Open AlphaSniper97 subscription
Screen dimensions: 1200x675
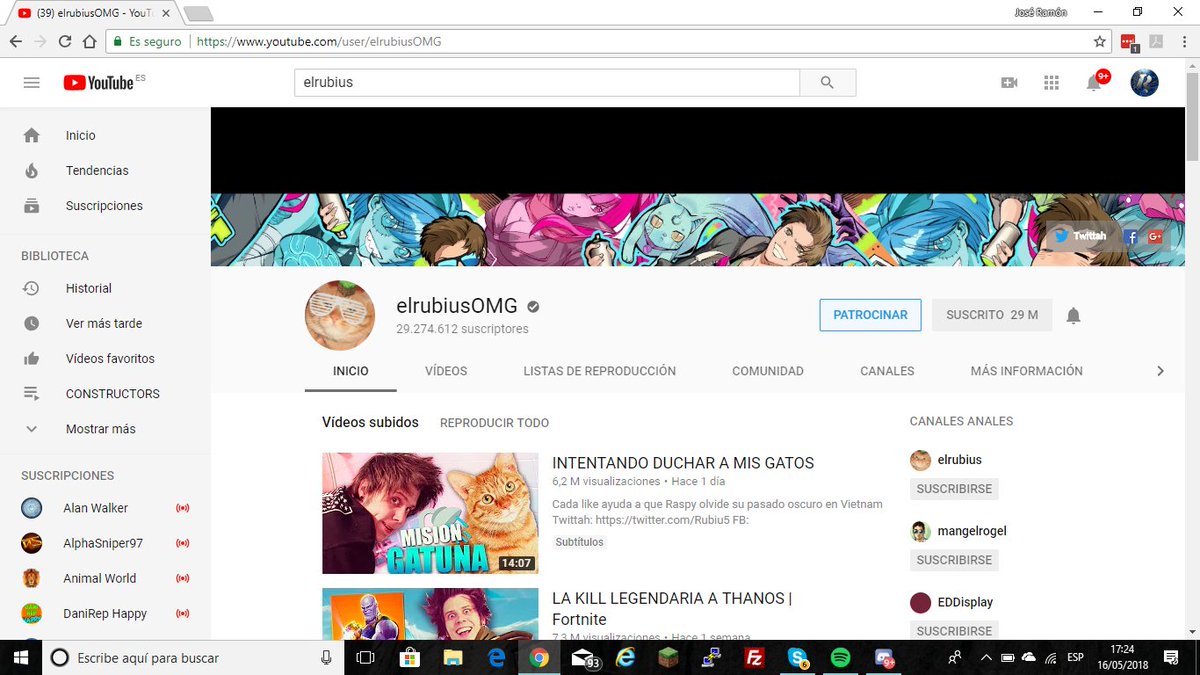coord(105,543)
